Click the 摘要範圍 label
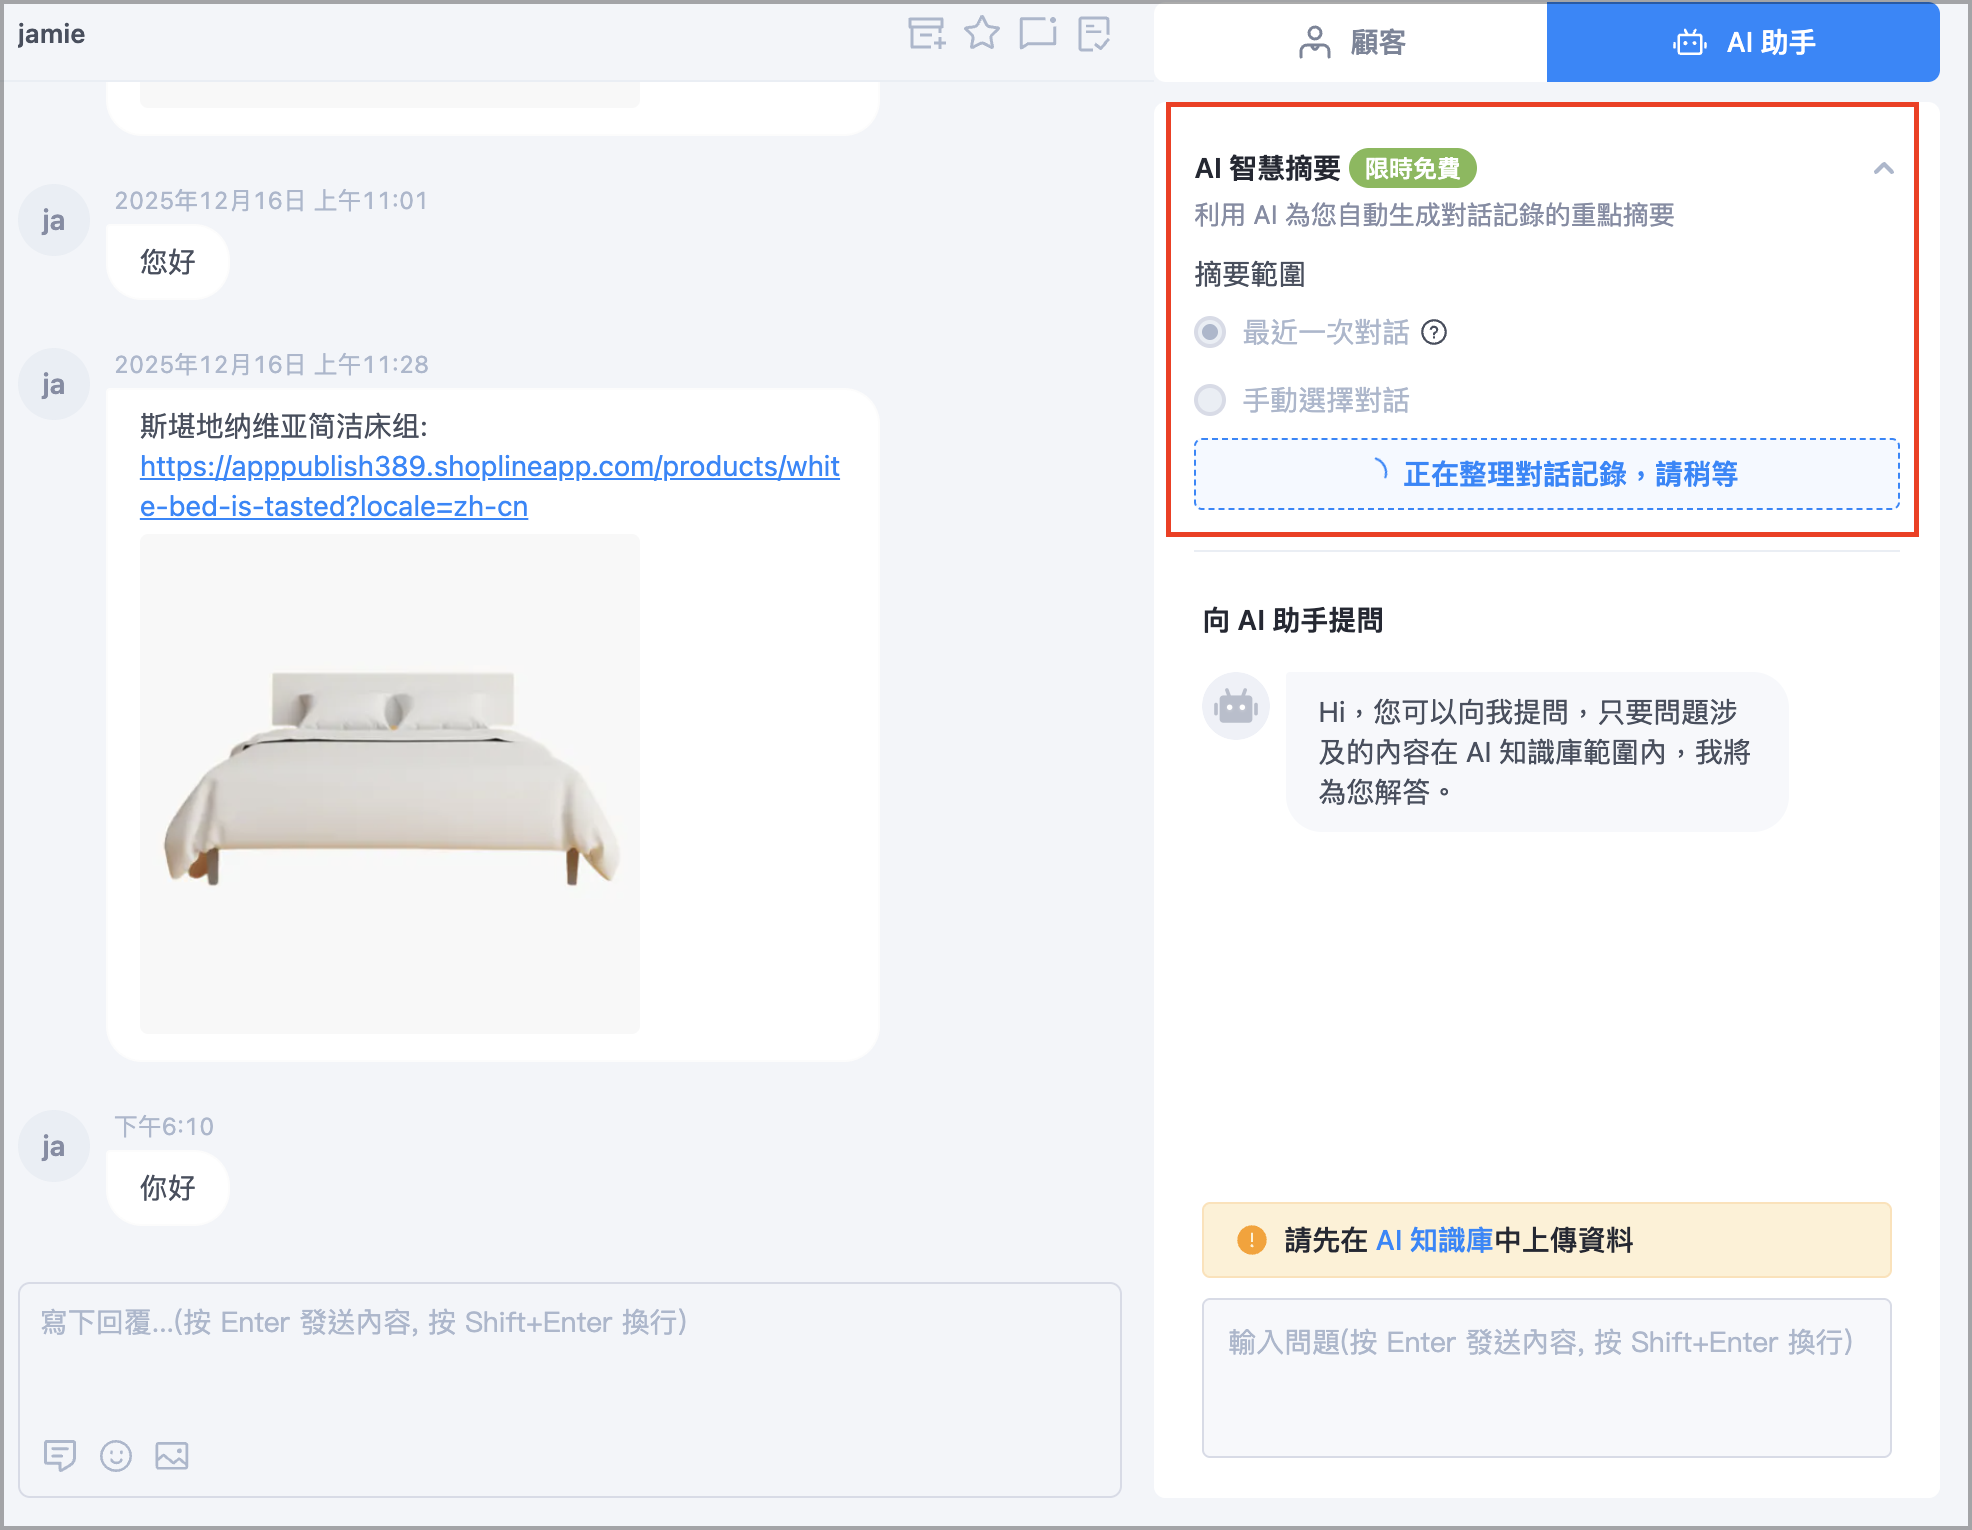The width and height of the screenshot is (1972, 1530). 1250,274
